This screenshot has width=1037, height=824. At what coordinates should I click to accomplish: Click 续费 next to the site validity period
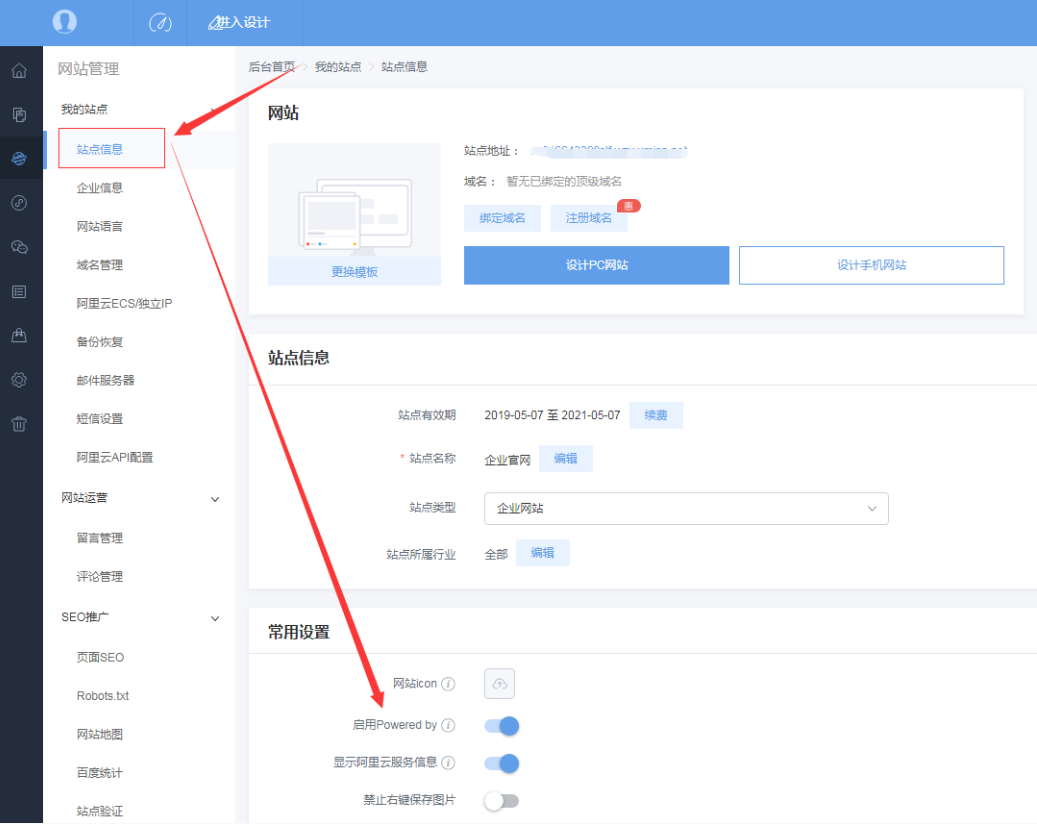[x=656, y=415]
